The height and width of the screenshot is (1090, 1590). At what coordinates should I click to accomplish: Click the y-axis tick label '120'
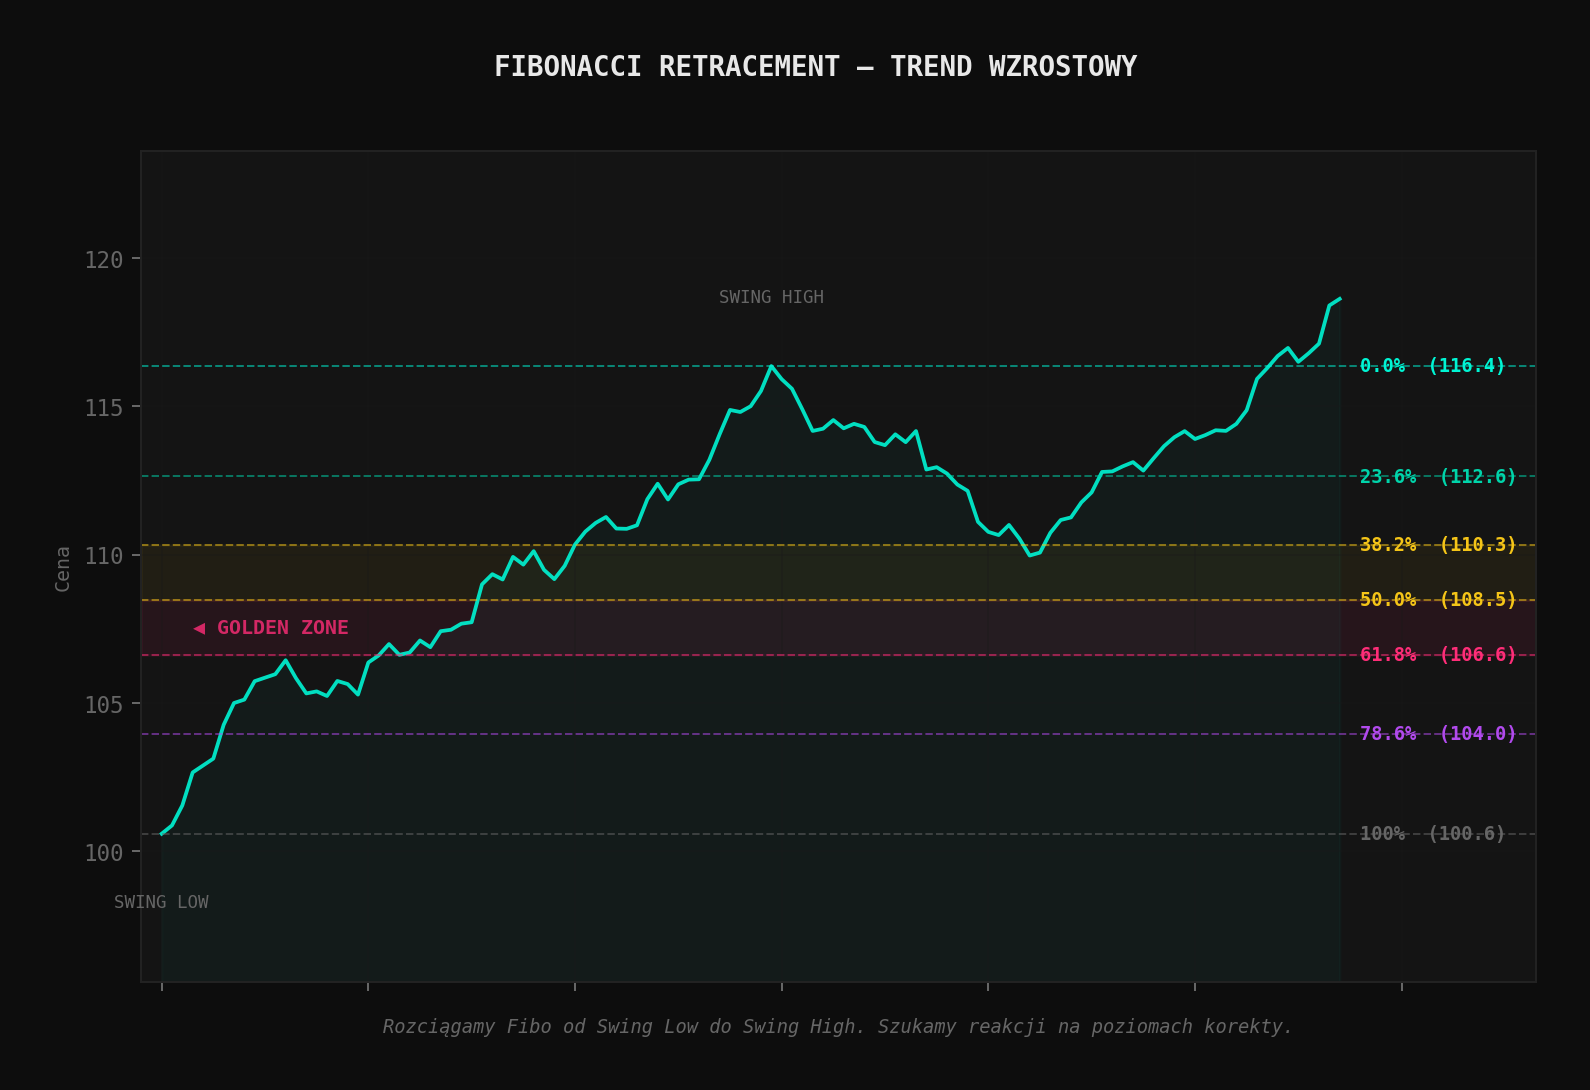coord(104,260)
